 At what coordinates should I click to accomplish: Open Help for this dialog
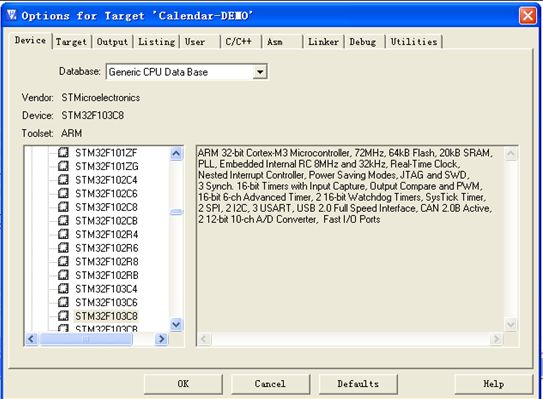[x=493, y=384]
